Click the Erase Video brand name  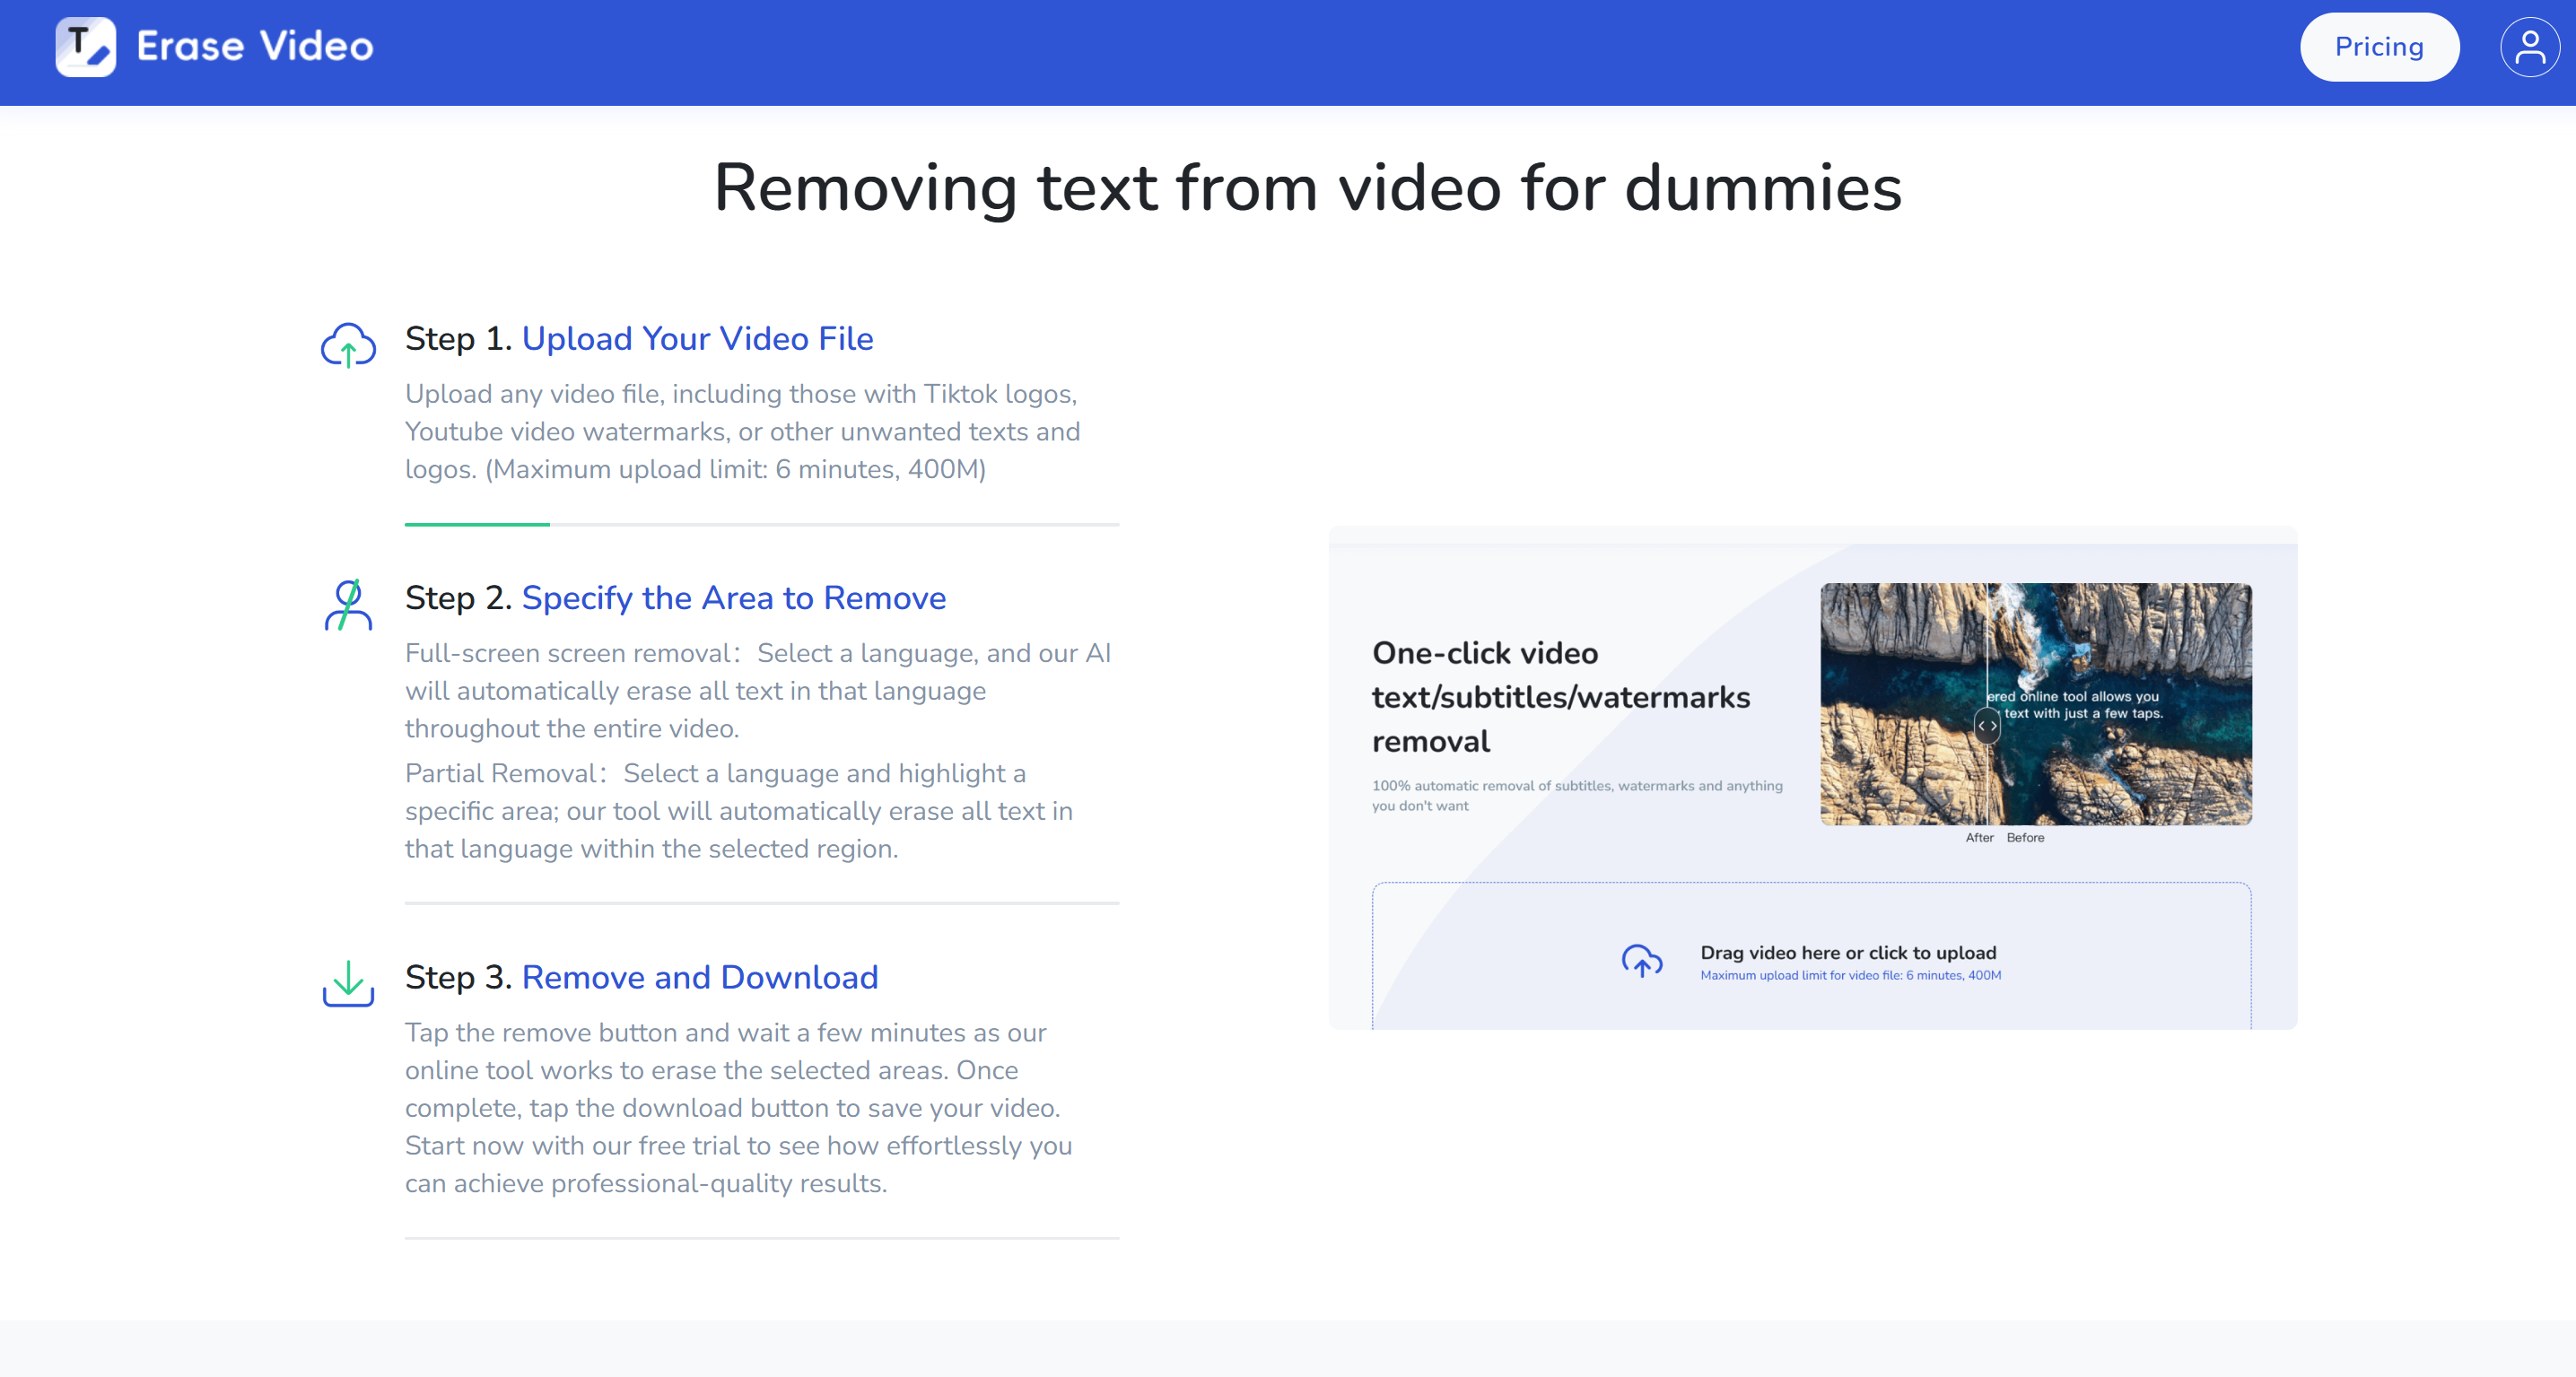coord(255,47)
